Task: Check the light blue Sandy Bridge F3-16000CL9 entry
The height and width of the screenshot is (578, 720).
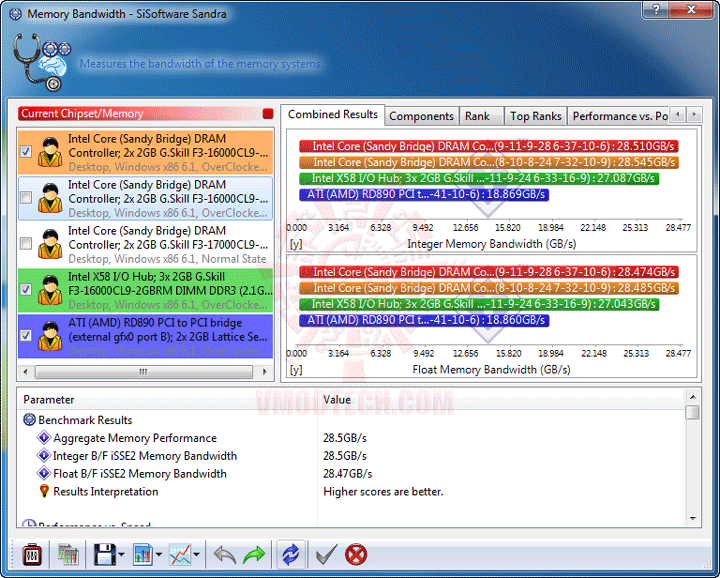Action: (26, 197)
